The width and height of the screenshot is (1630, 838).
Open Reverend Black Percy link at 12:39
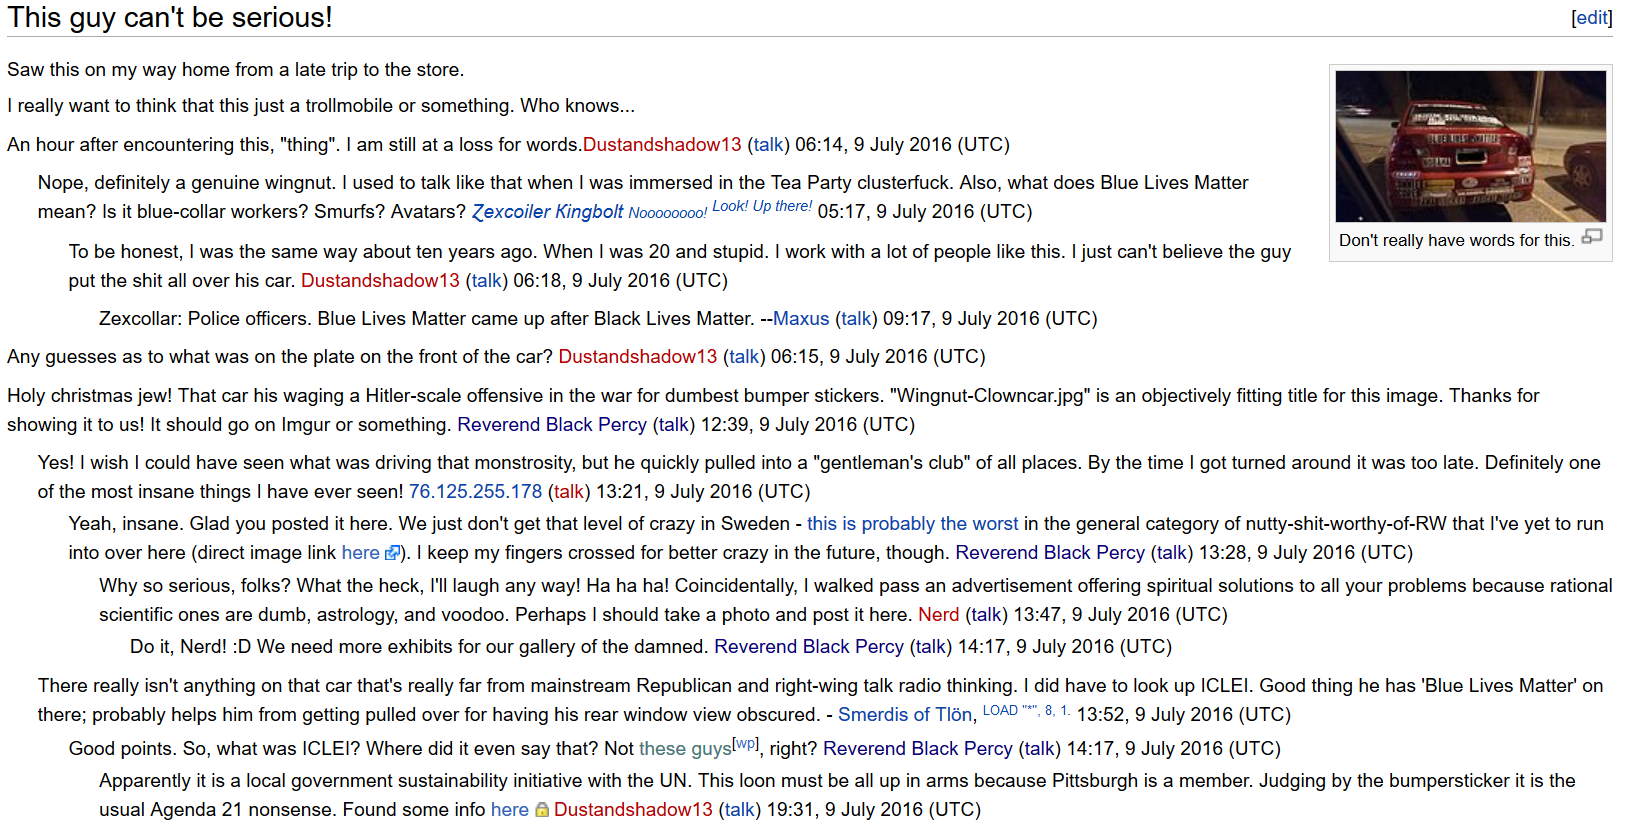(552, 425)
